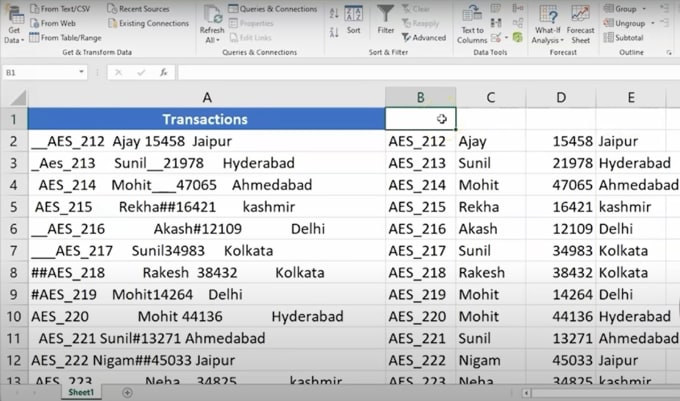Select the column A header
This screenshot has width=680, height=401.
(206, 96)
